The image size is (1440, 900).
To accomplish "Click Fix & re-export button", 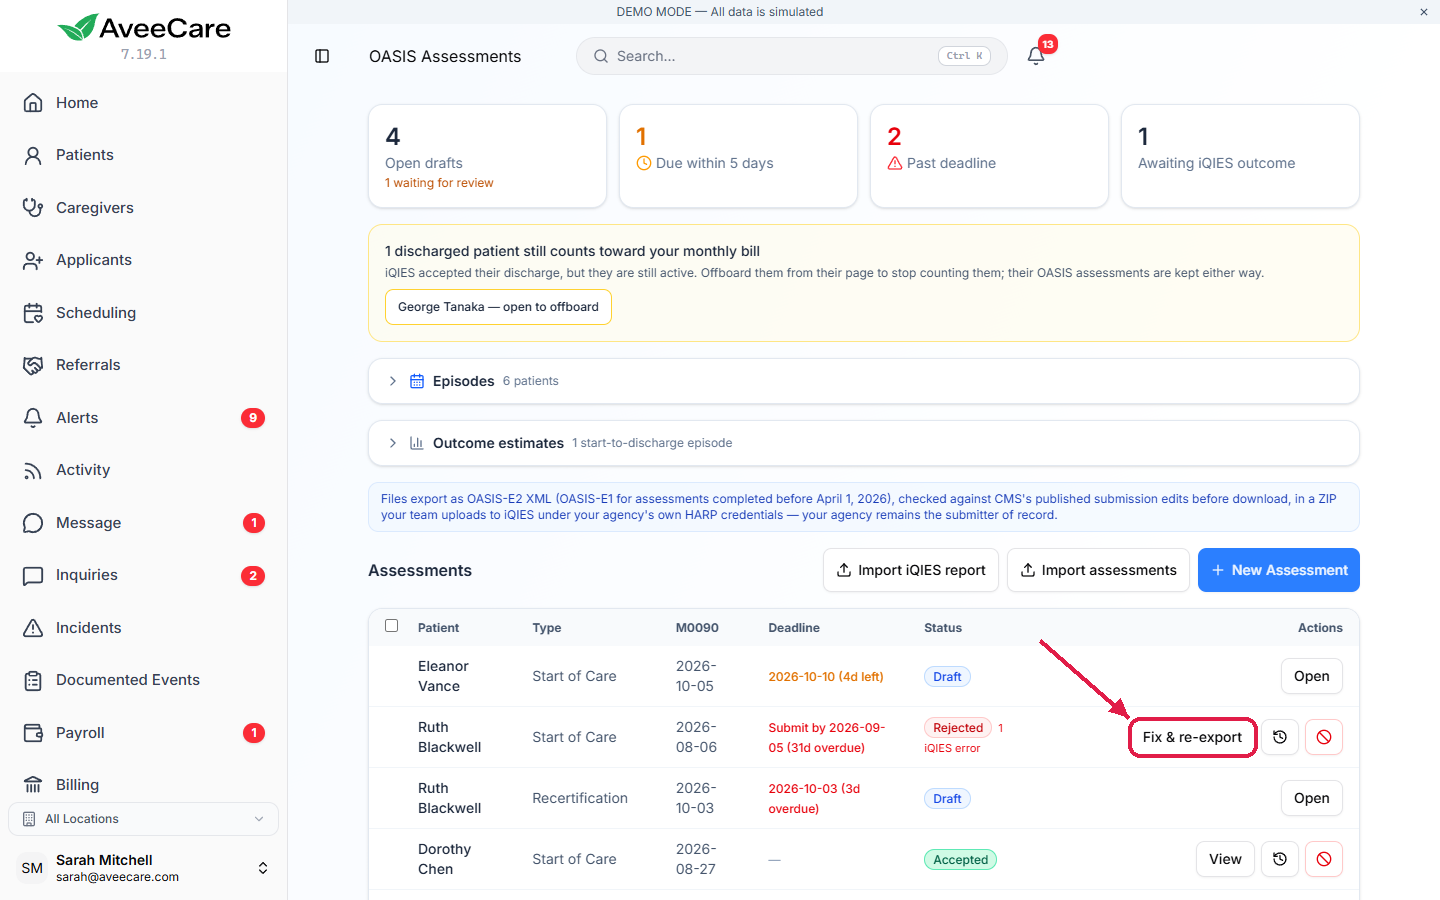I will pyautogui.click(x=1192, y=737).
